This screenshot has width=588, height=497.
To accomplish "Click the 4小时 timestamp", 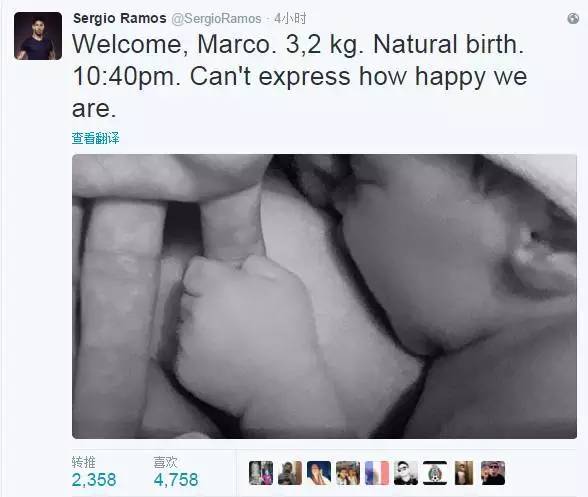I will coord(290,18).
